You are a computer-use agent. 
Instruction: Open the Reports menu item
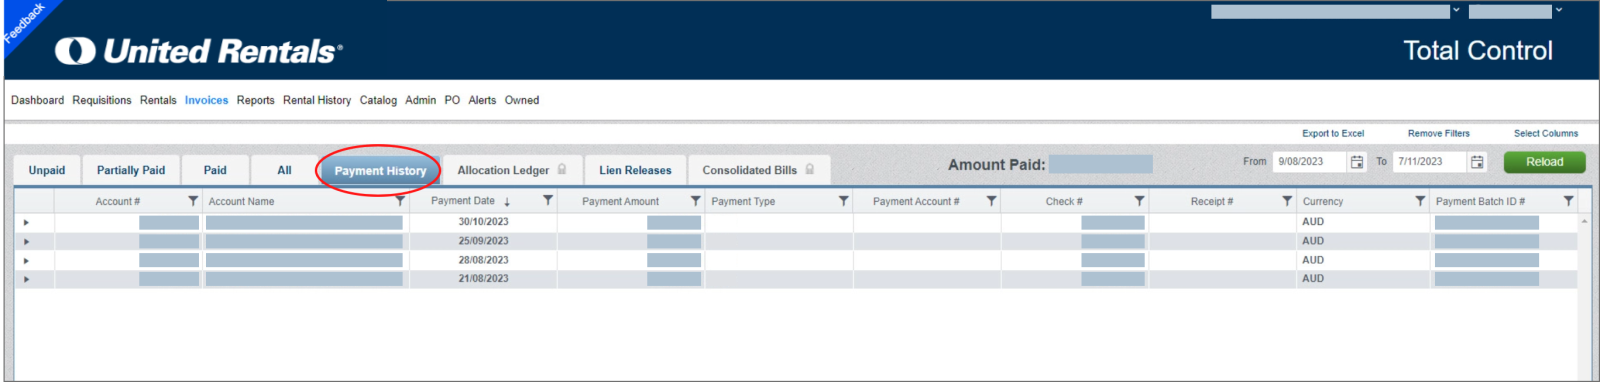tap(255, 100)
